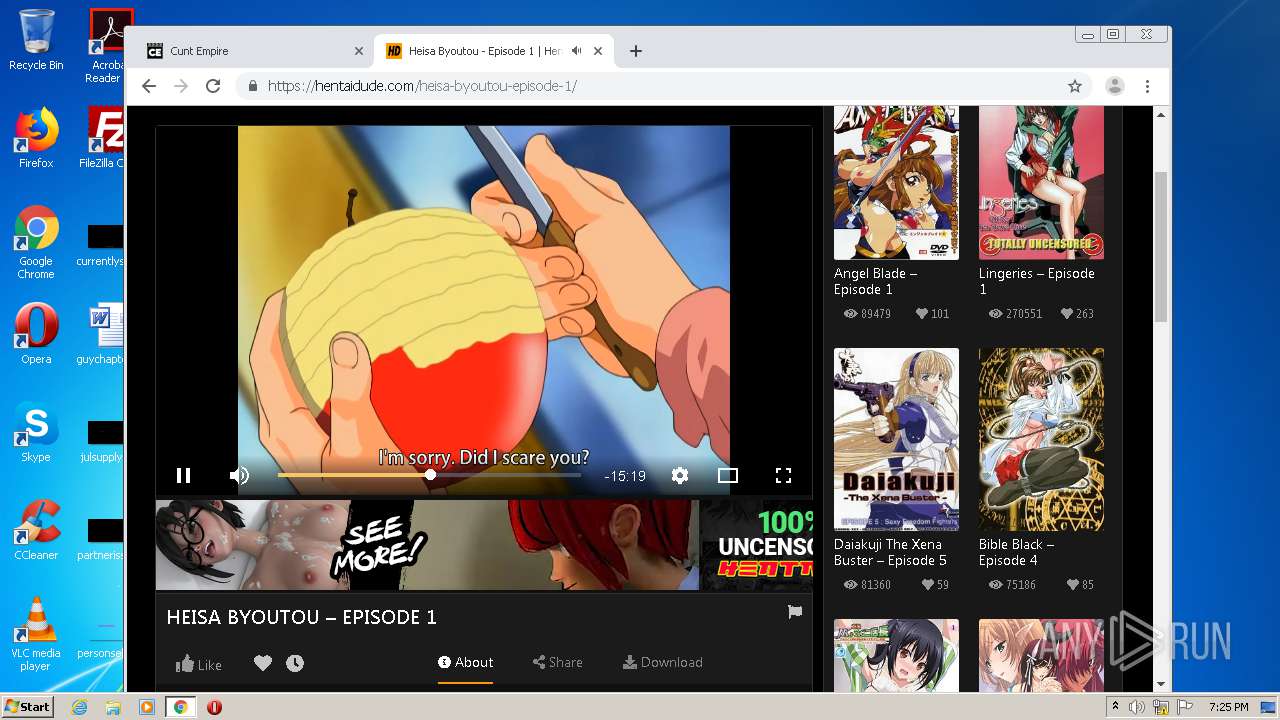Click Opera icon in taskbar
The width and height of the screenshot is (1280, 720).
(214, 707)
